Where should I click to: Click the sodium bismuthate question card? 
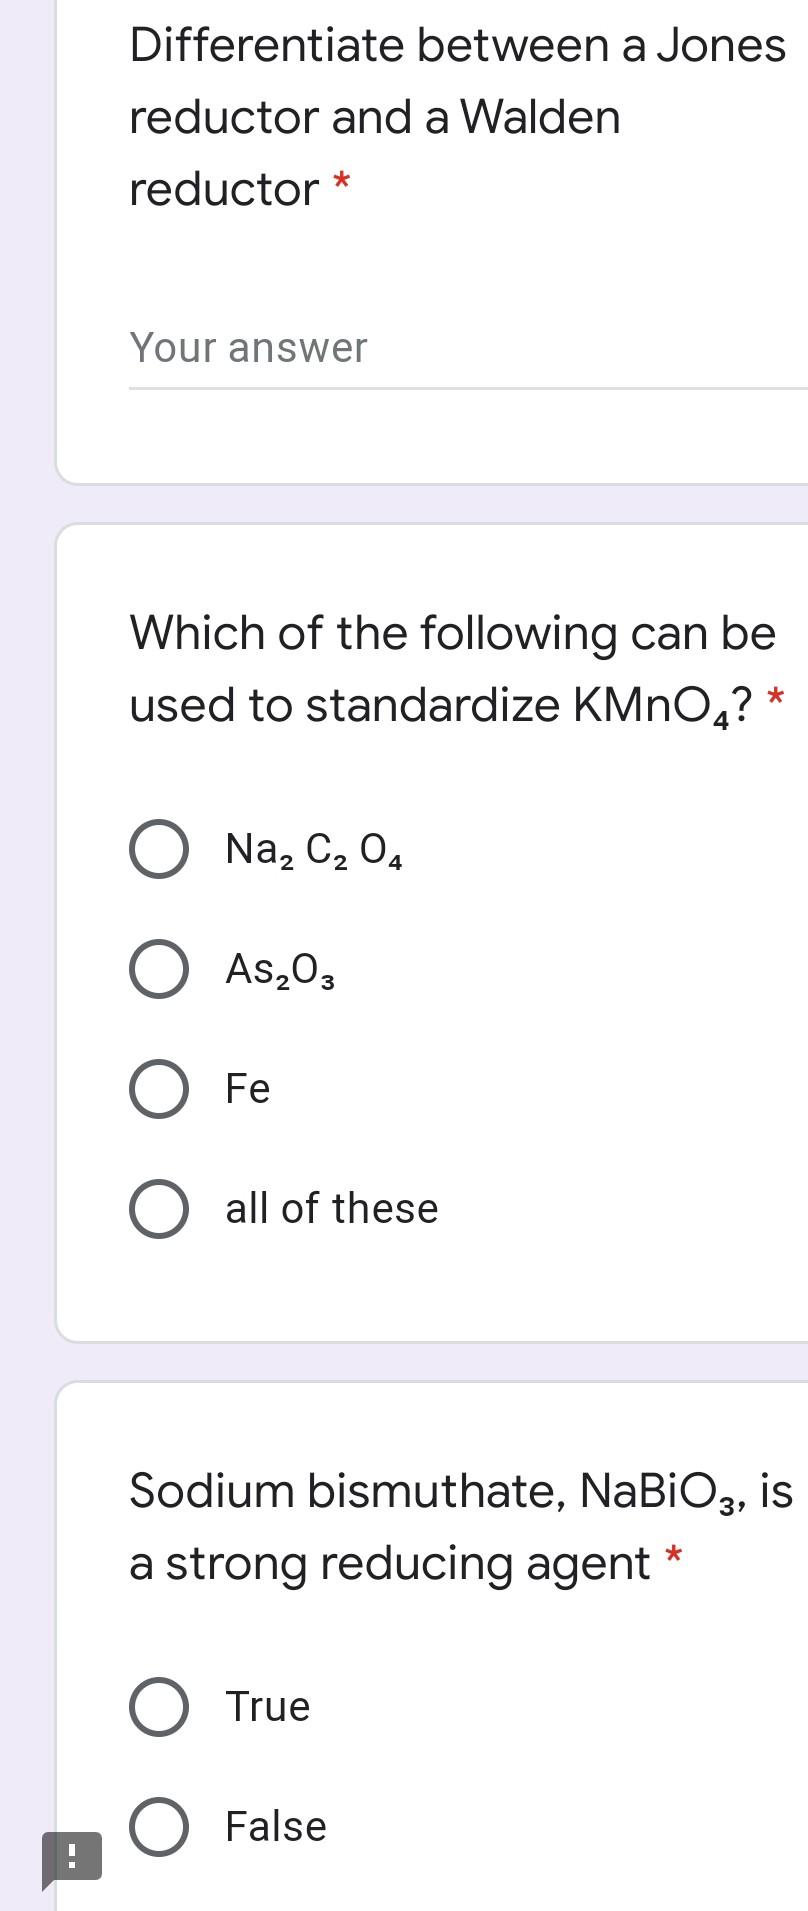[x=430, y=1650]
